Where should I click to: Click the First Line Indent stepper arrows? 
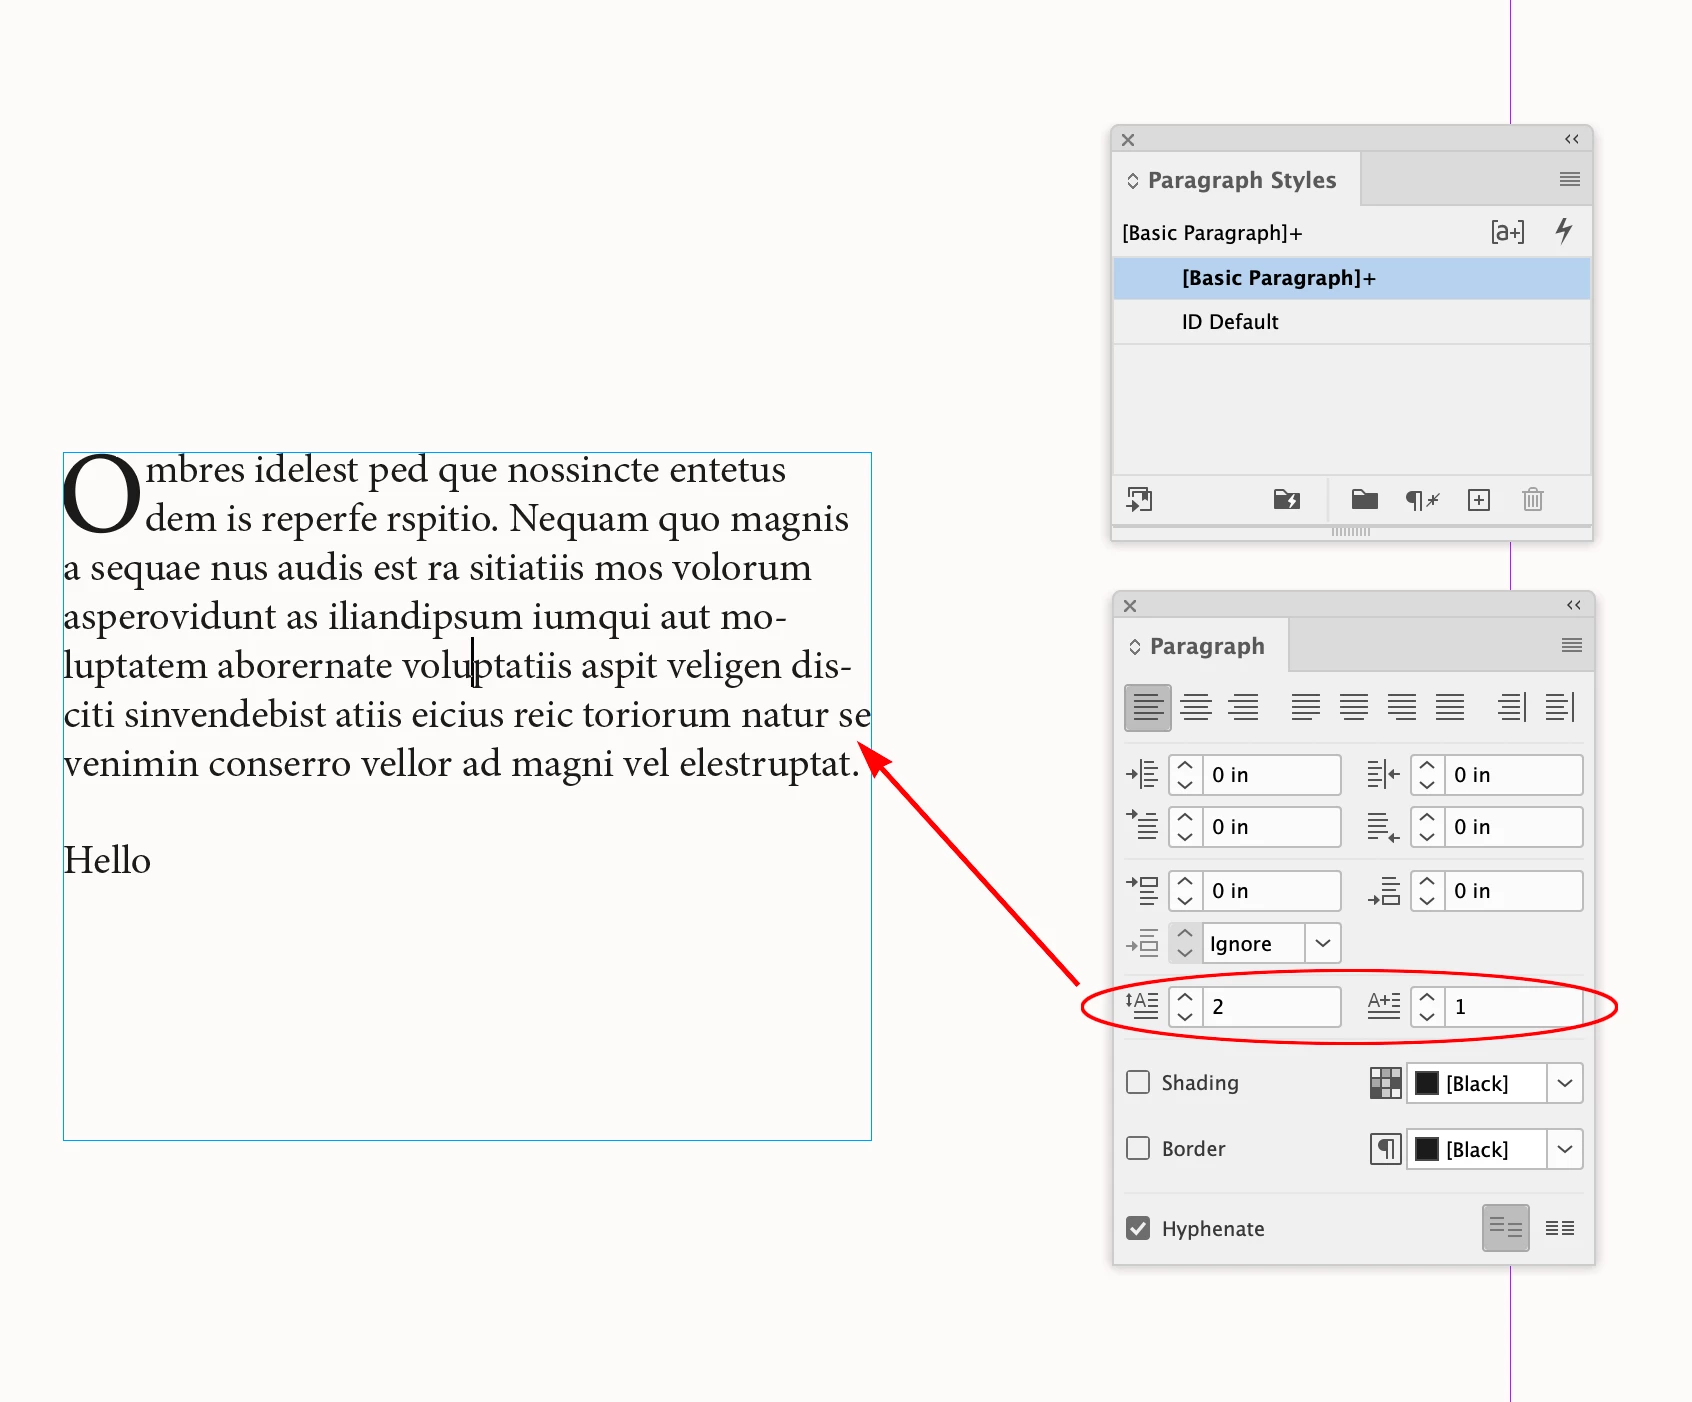click(x=1185, y=827)
